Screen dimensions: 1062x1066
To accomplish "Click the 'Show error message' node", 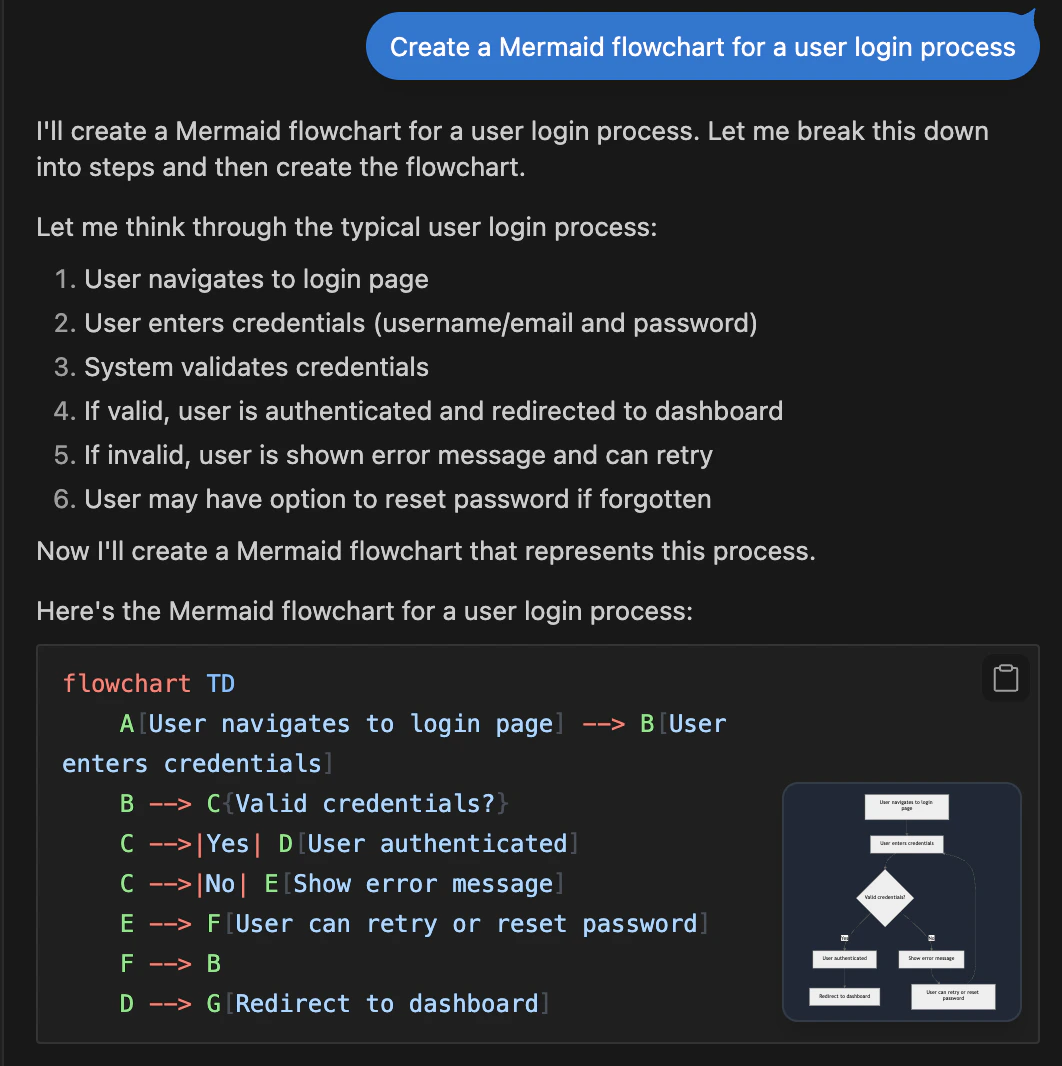I will click(x=932, y=958).
